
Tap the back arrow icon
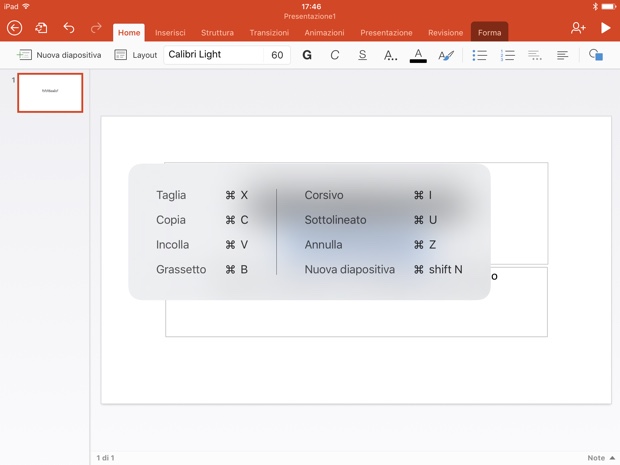pos(14,28)
